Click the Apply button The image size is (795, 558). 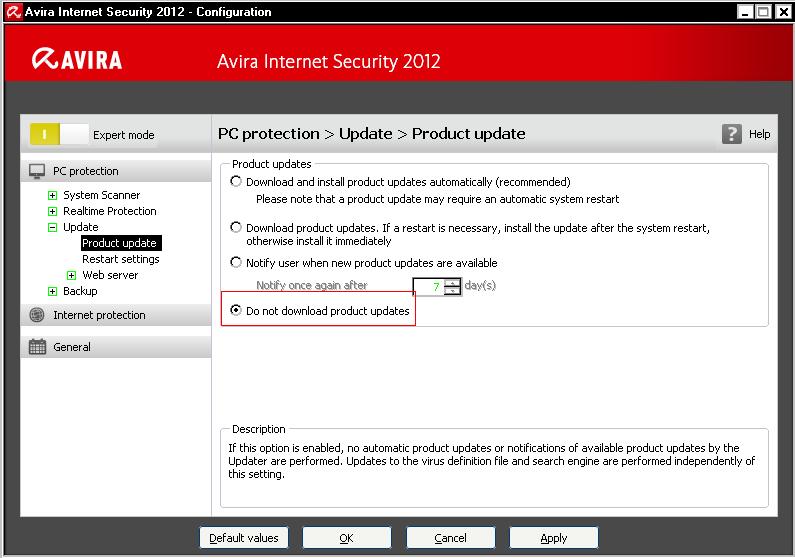[554, 538]
